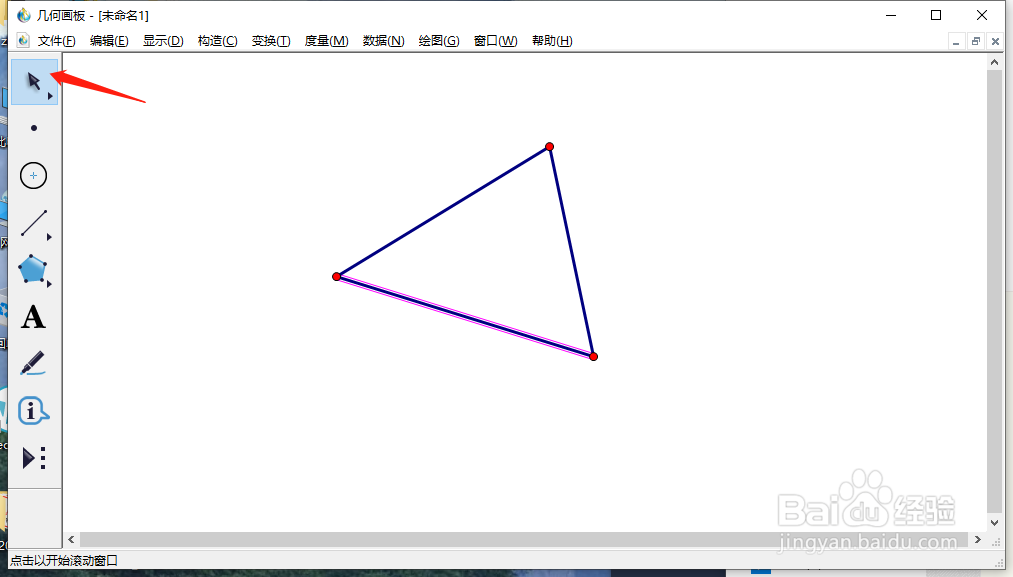1013x577 pixels.
Task: Click the horizontal scrollbar track
Action: (524, 540)
